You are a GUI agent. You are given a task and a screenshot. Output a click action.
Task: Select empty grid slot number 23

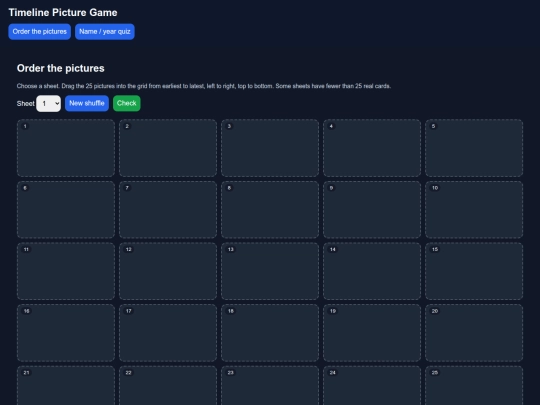pyautogui.click(x=270, y=386)
